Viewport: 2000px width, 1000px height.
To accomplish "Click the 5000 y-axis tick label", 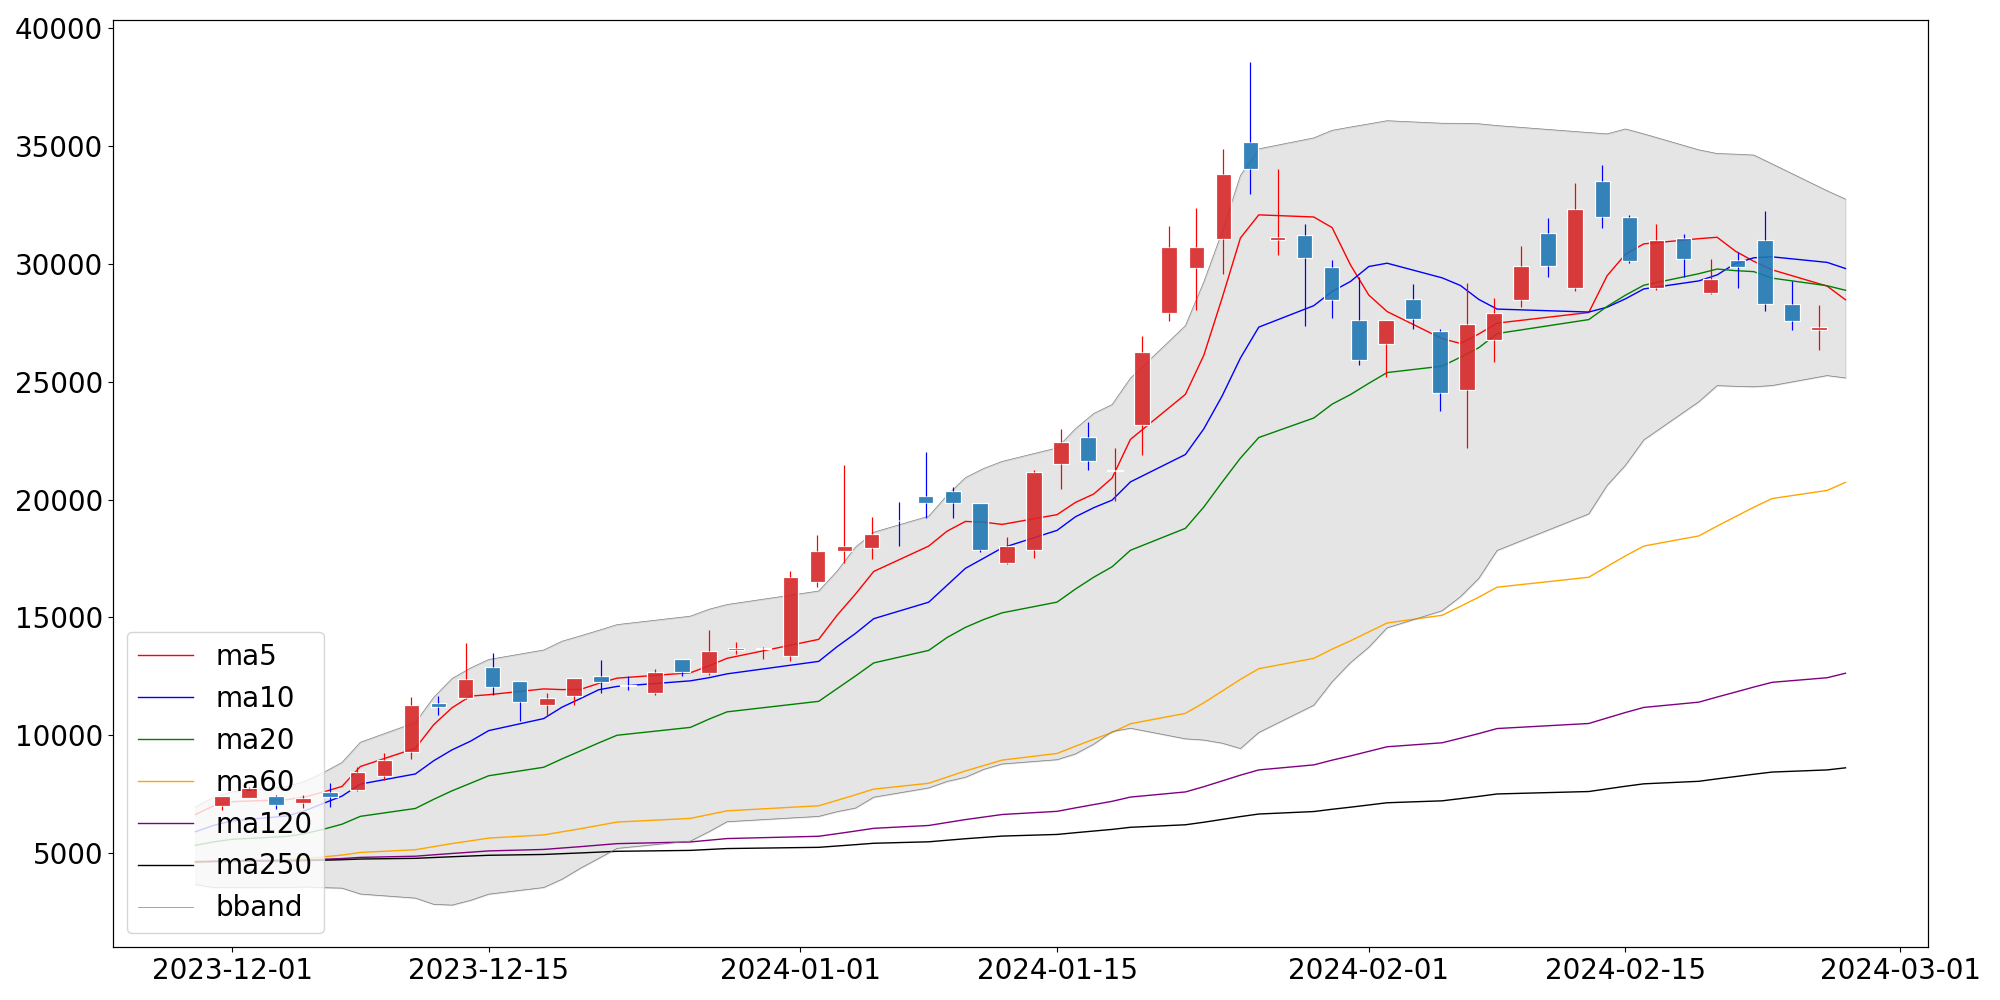I will 69,854.
